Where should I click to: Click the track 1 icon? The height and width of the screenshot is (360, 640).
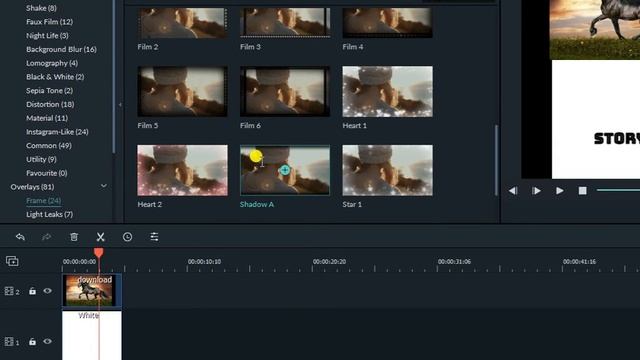coord(9,342)
